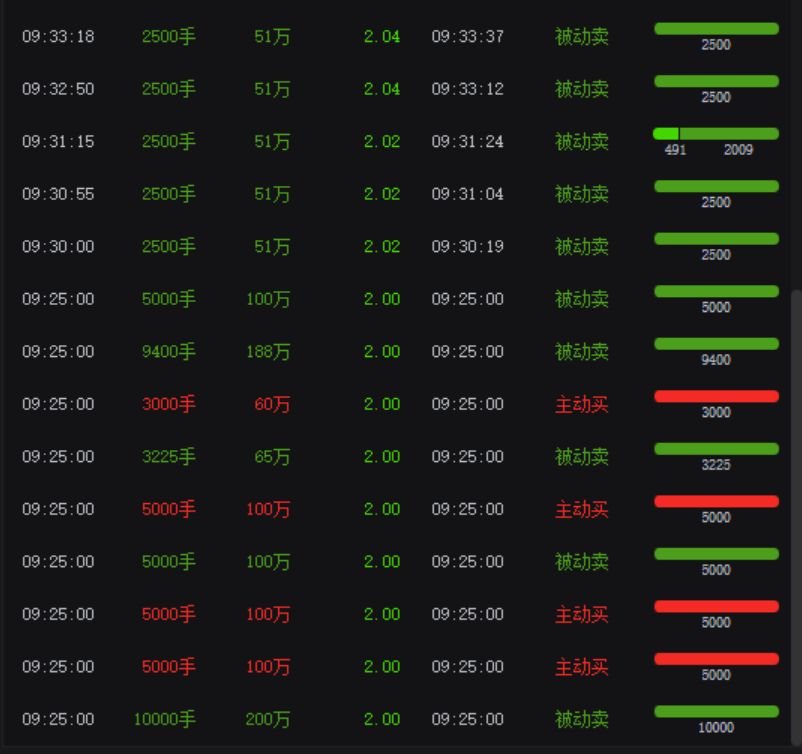Click the 09:30:19 trade timestamp

(x=467, y=247)
